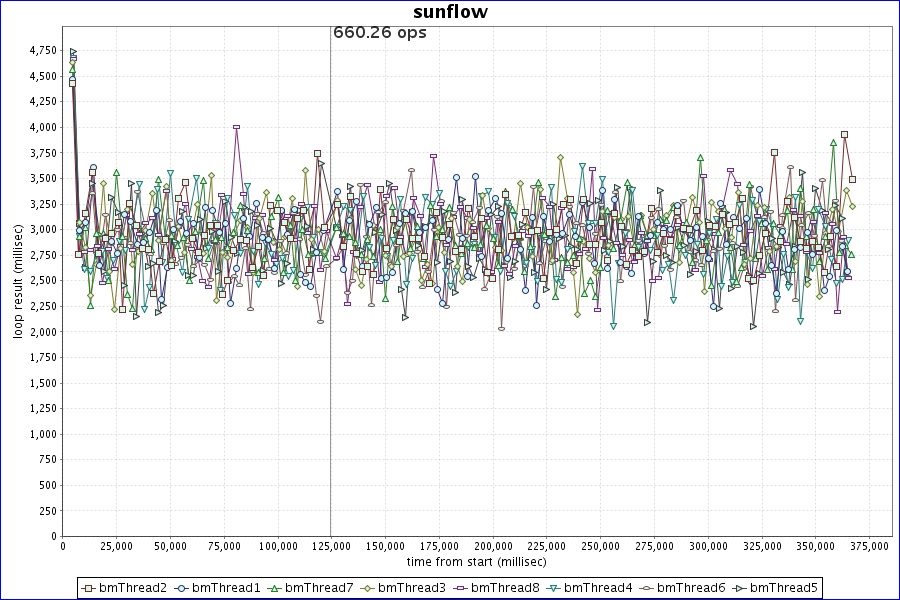Click the 200,000 tick on the x-axis
The height and width of the screenshot is (600, 900).
[493, 547]
